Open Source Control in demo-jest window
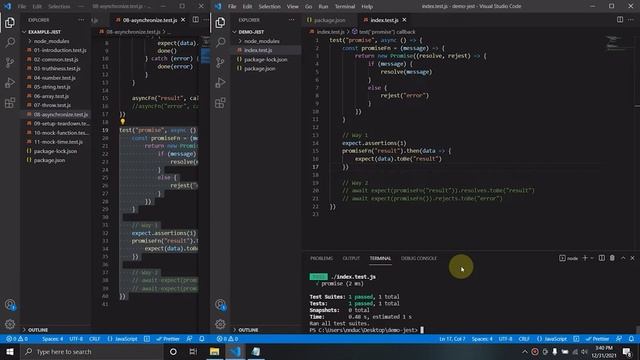The image size is (640, 360). (x=220, y=62)
